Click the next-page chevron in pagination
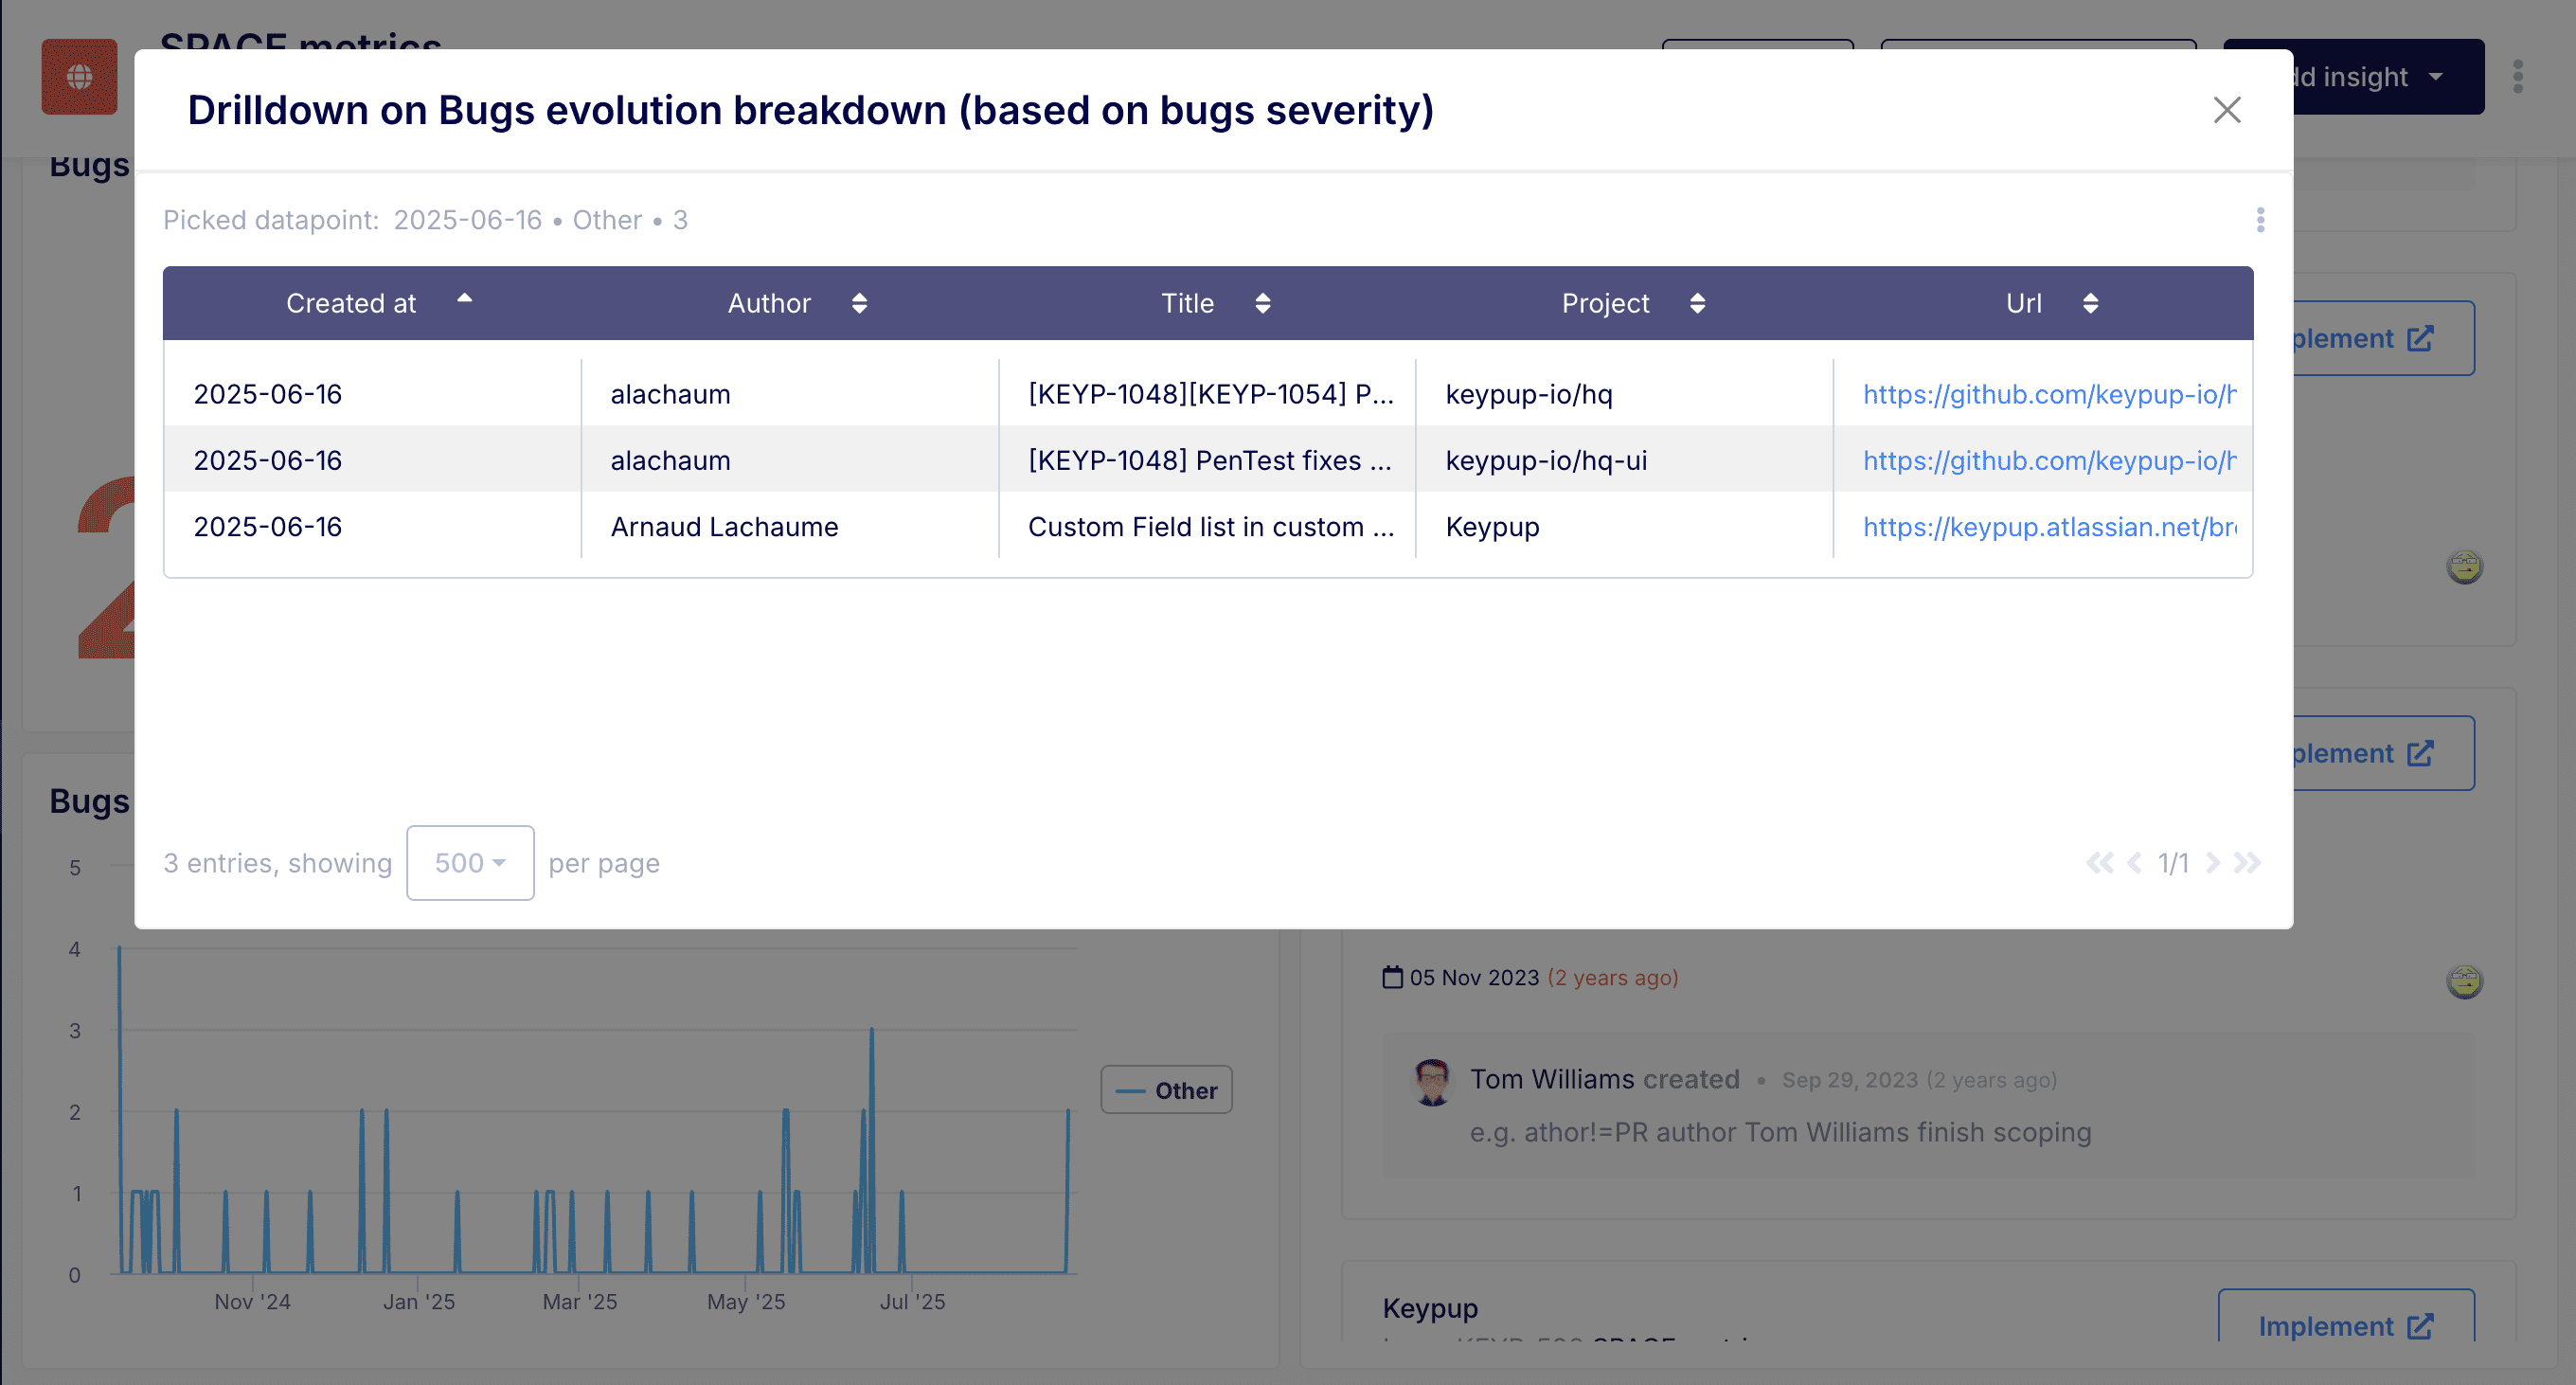2576x1385 pixels. [x=2214, y=862]
